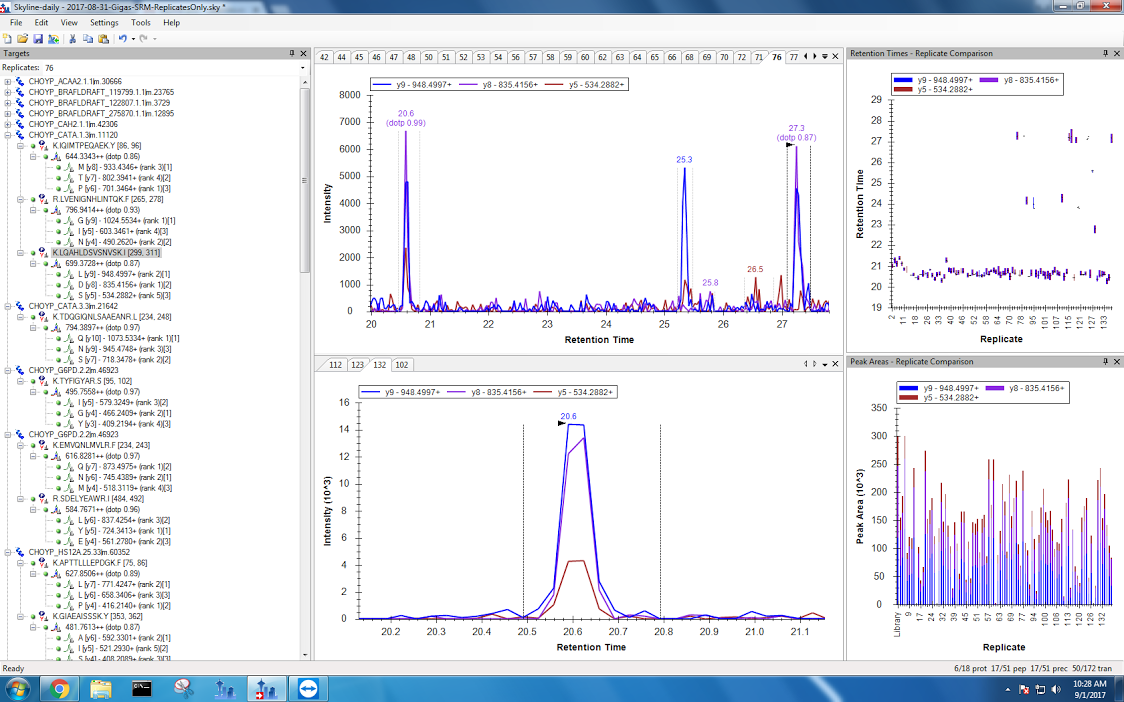Open the Settings menu
The width and height of the screenshot is (1124, 702).
(103, 22)
